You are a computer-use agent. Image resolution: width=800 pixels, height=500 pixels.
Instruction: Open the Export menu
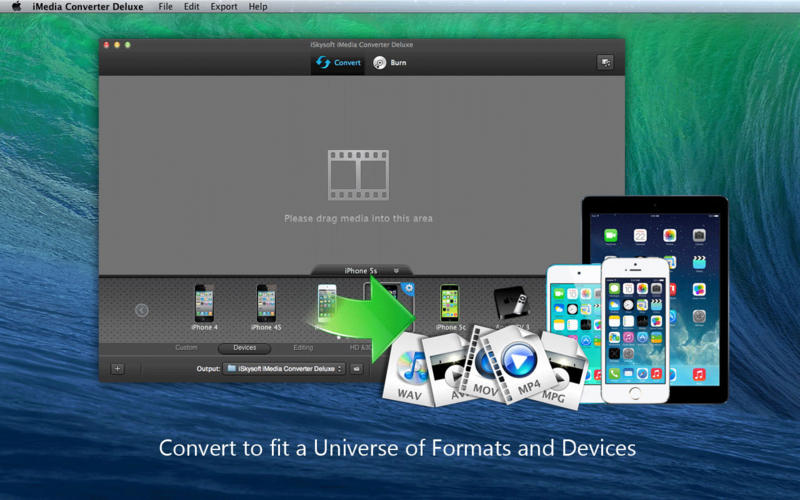pyautogui.click(x=223, y=7)
